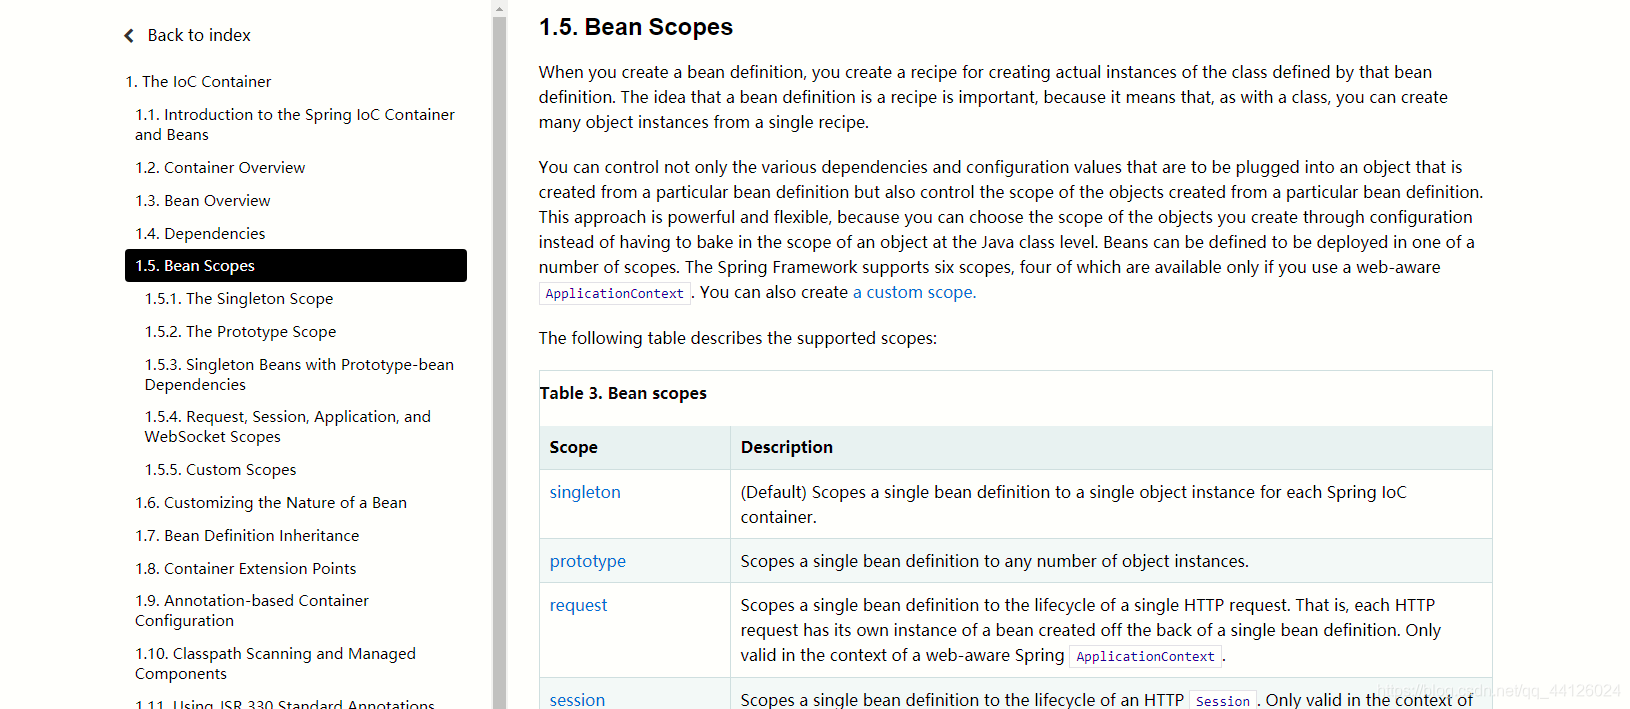Open 1.1 Introduction to the Spring IoC Container
Viewport: 1630px width, 709px height.
tap(295, 124)
